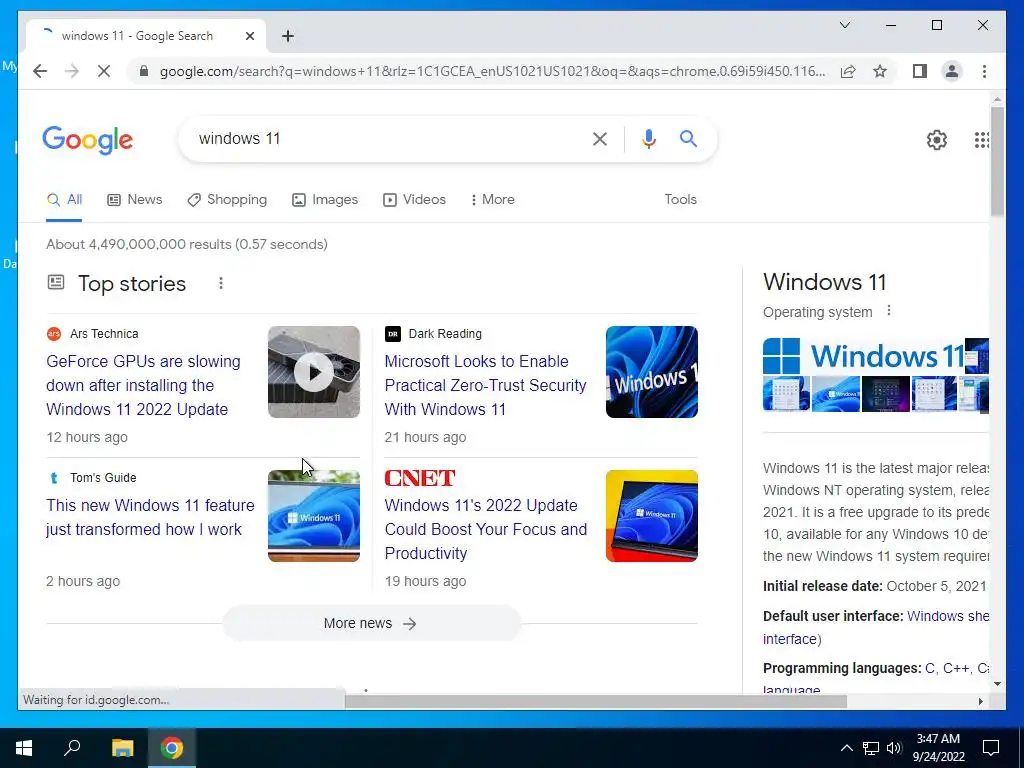Go to the Google homepage via logo

88,140
